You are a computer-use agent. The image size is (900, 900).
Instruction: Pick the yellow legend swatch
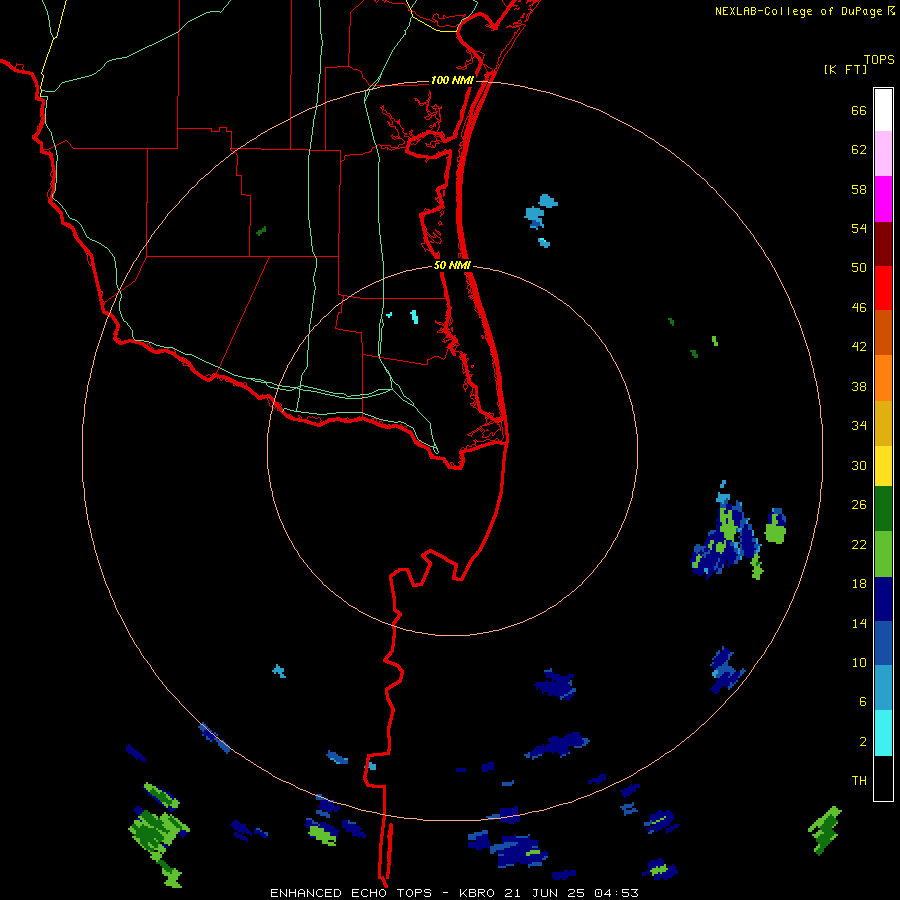click(x=883, y=466)
